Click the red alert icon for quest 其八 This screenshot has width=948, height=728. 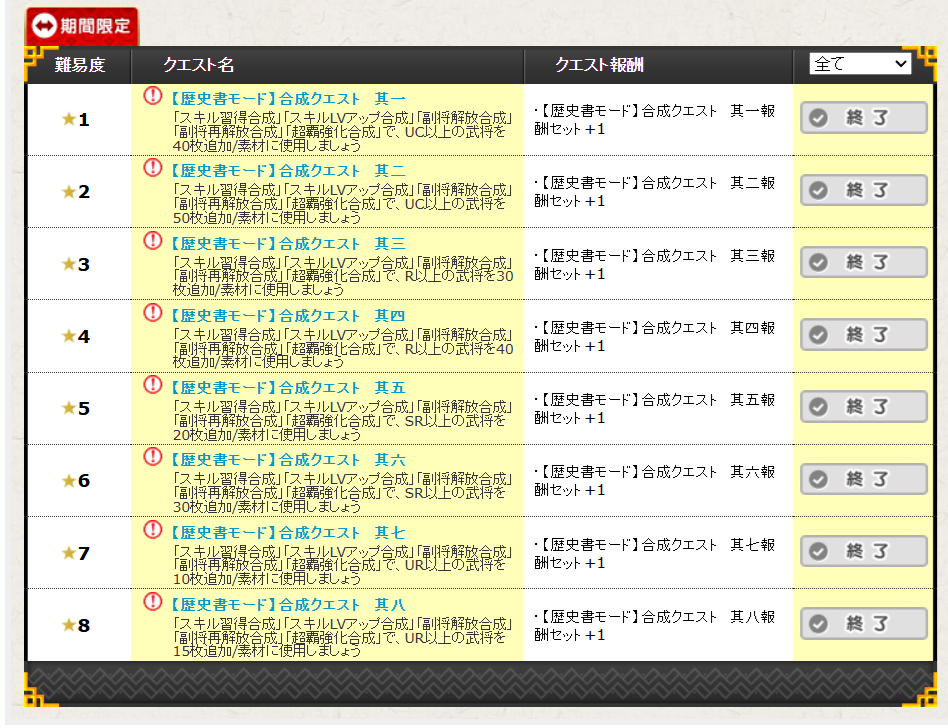pos(152,602)
